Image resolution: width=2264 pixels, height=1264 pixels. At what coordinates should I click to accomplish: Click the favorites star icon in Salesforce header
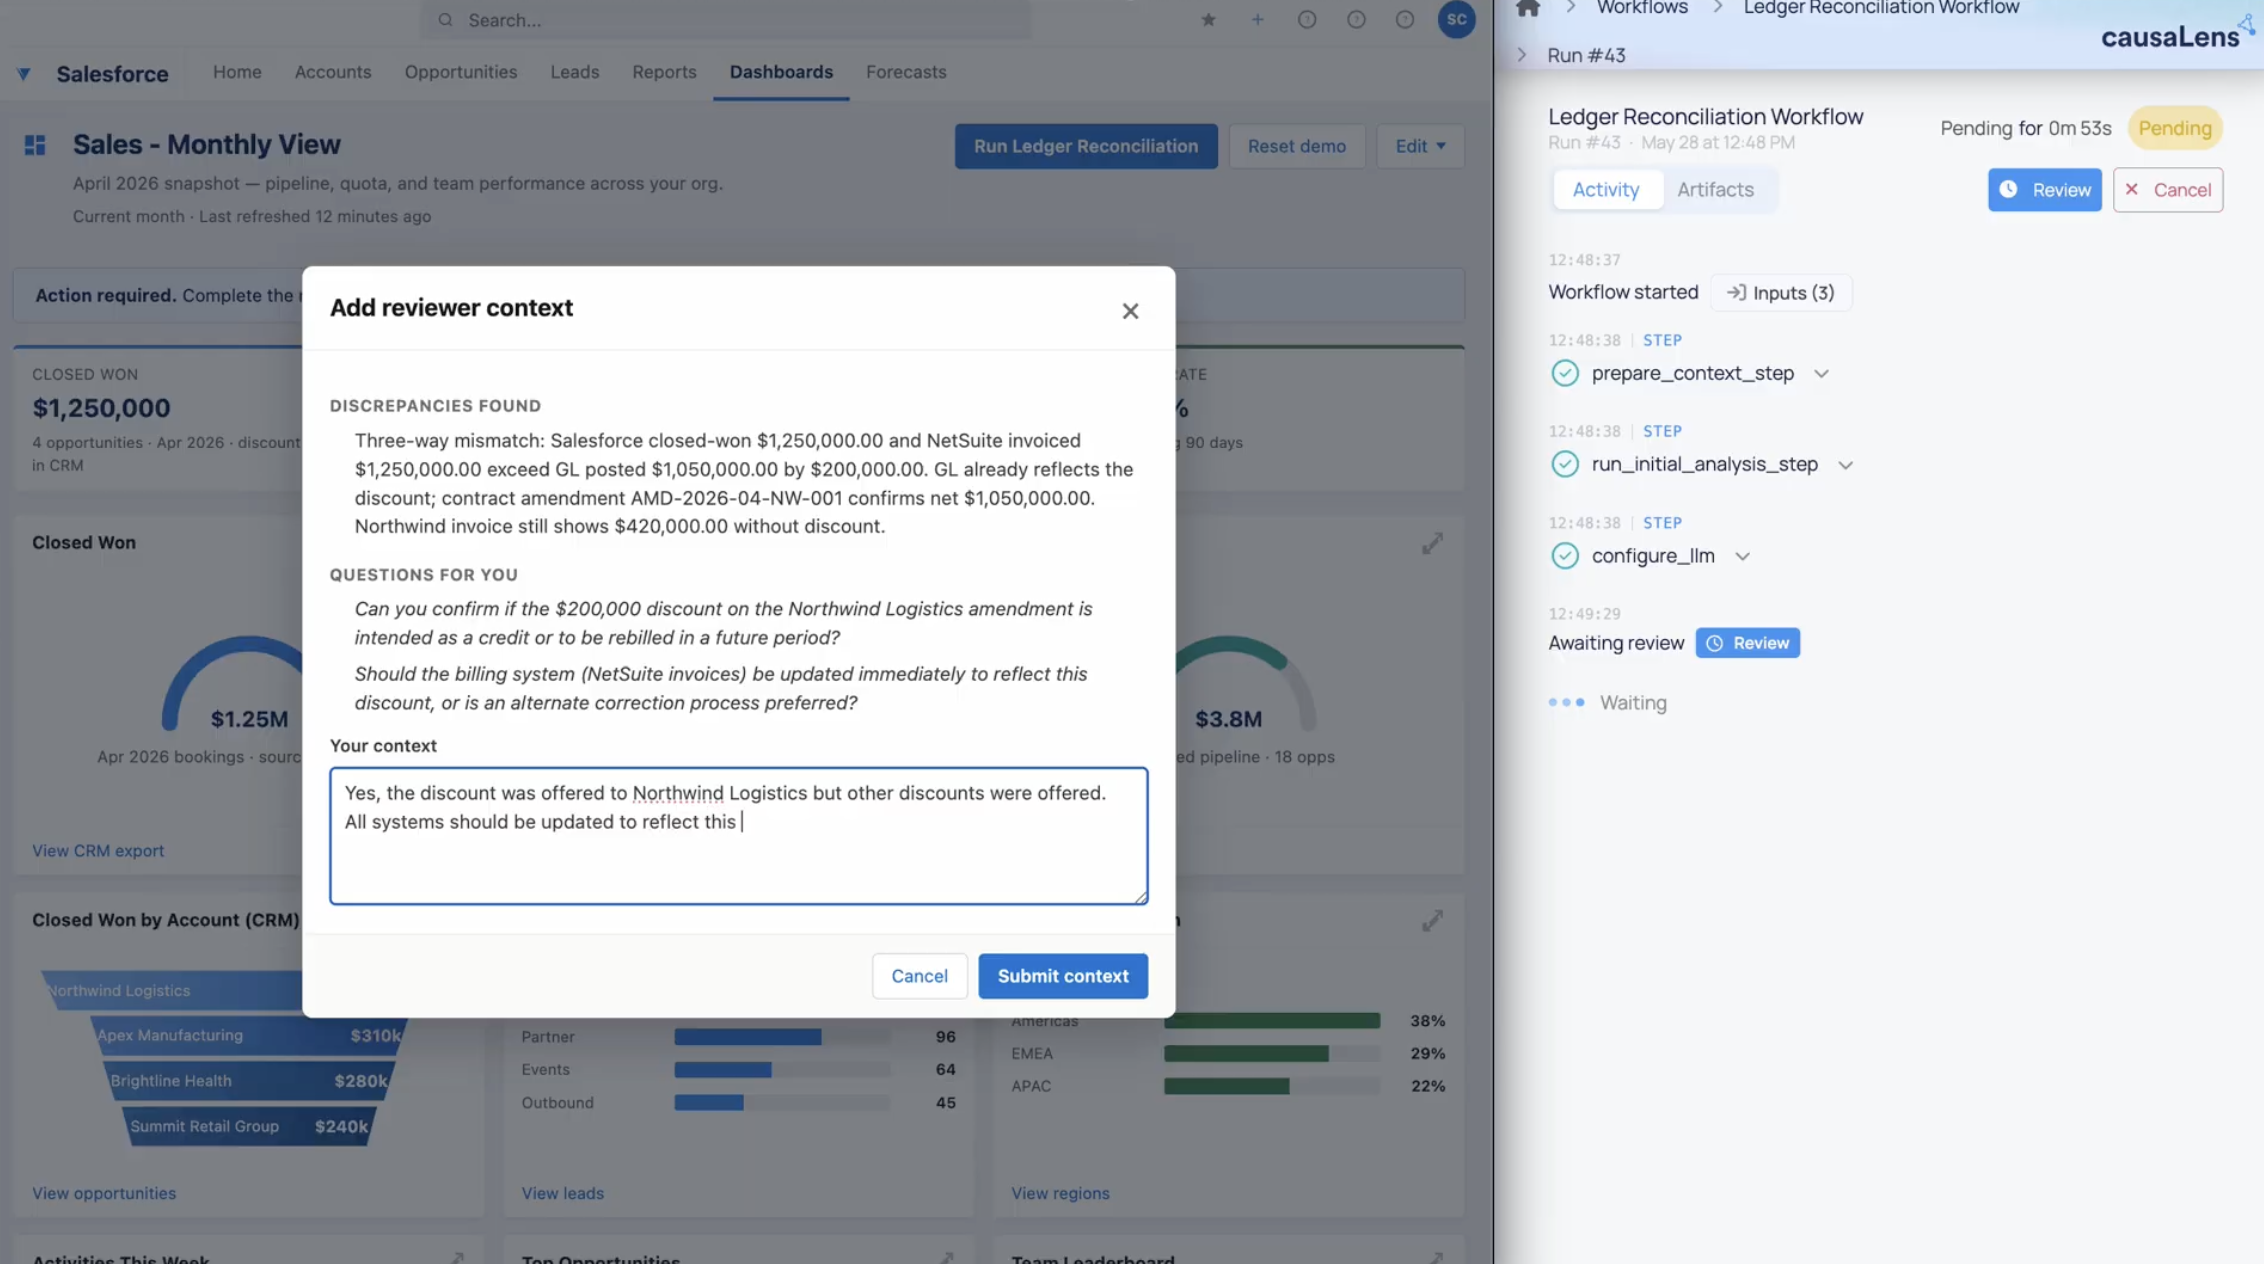(x=1208, y=20)
